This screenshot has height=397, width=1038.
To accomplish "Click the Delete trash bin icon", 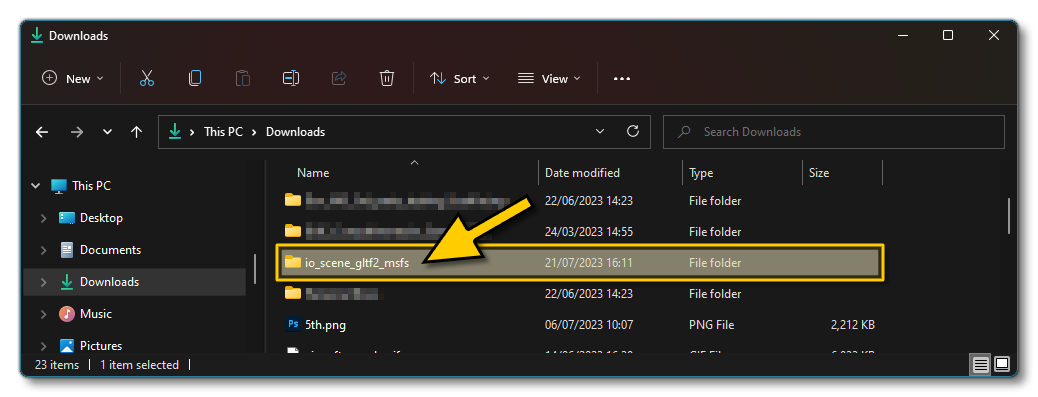I will pyautogui.click(x=387, y=78).
